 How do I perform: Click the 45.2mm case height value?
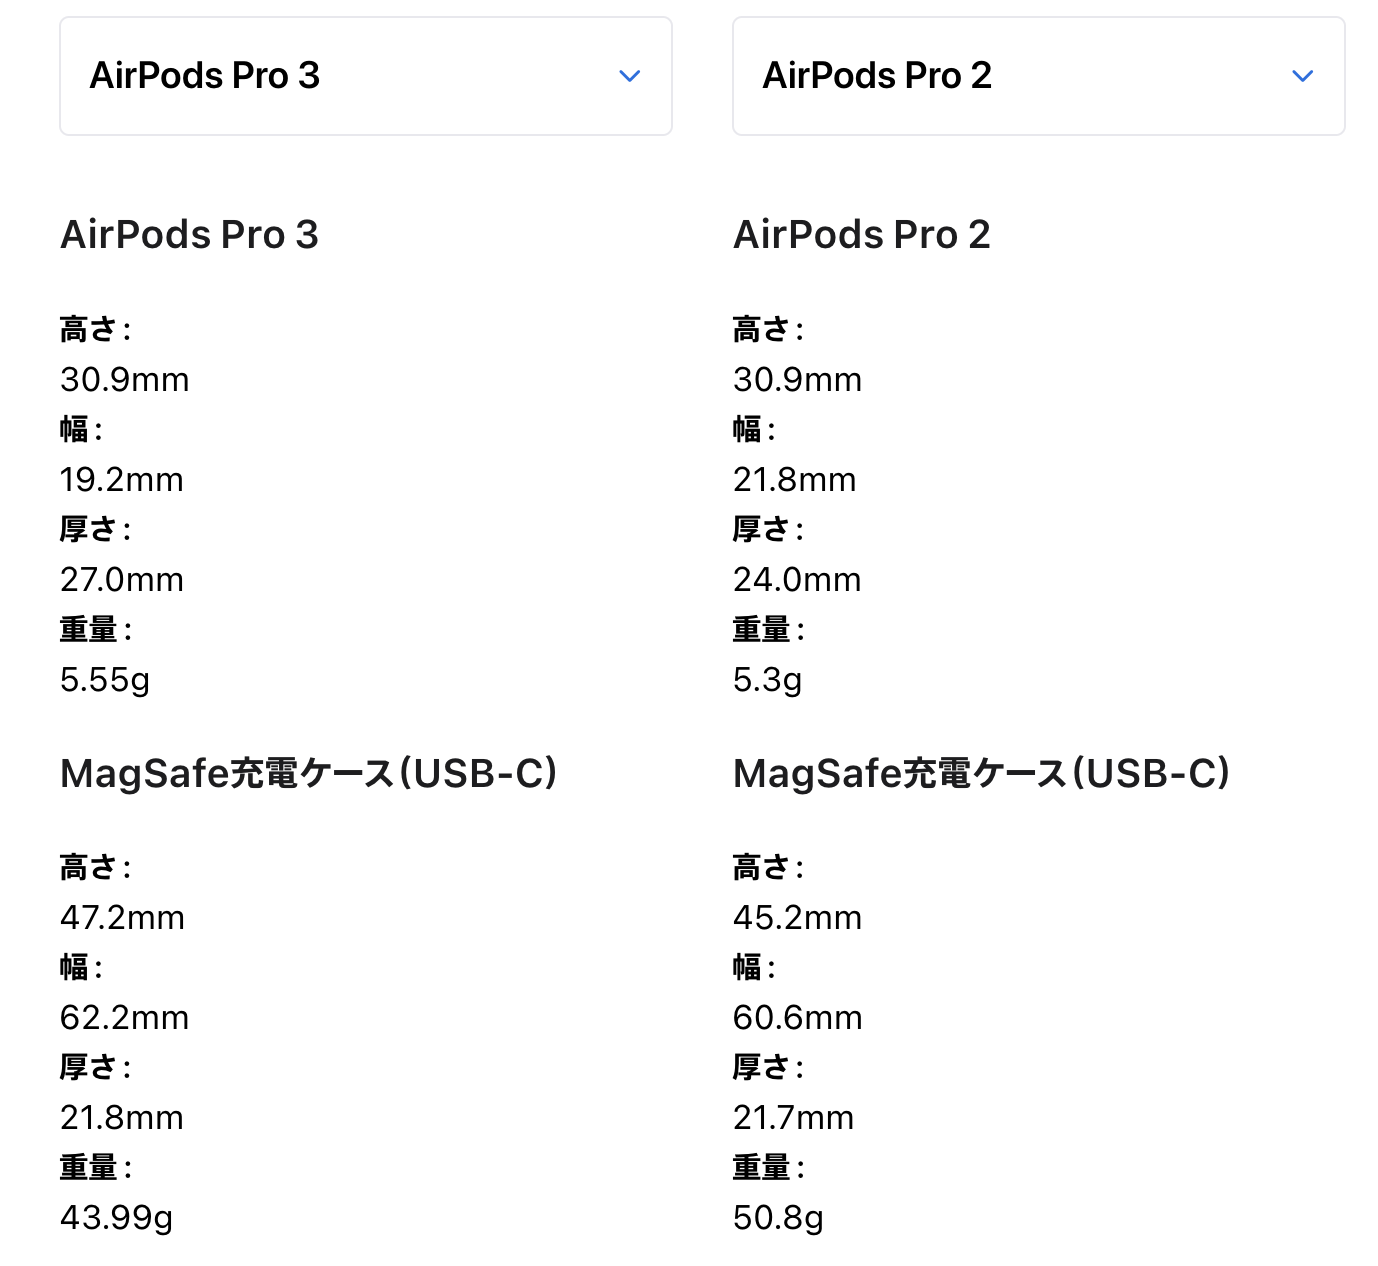tap(796, 918)
